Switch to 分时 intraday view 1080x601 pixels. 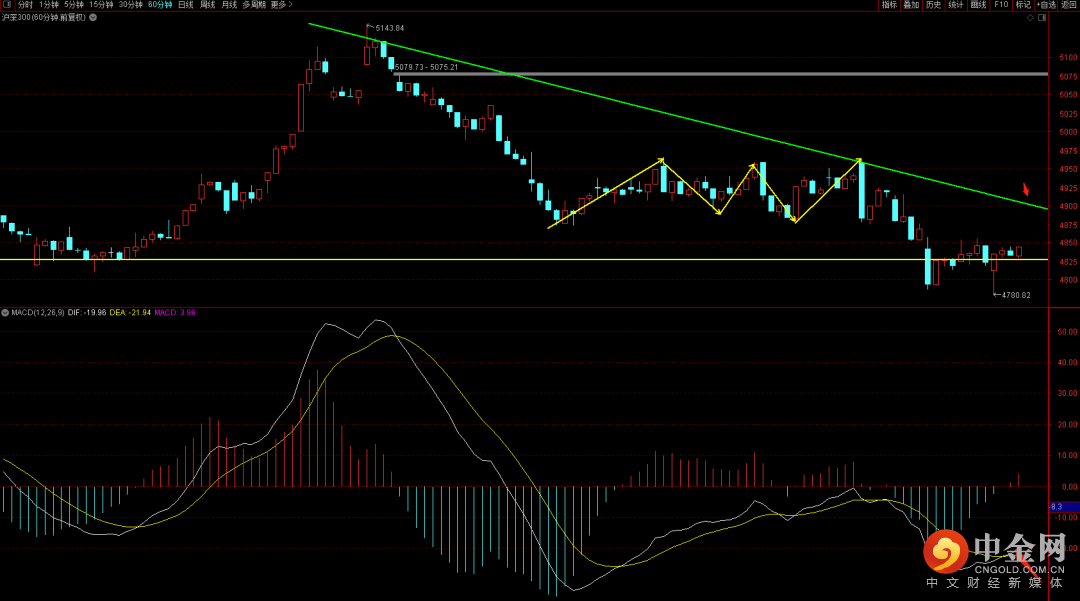[x=25, y=5]
